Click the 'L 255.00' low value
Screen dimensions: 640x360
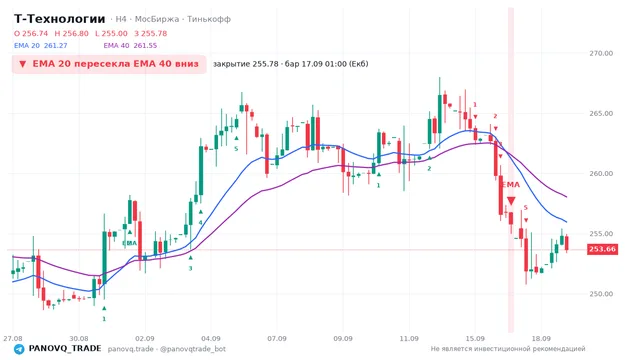(111, 33)
